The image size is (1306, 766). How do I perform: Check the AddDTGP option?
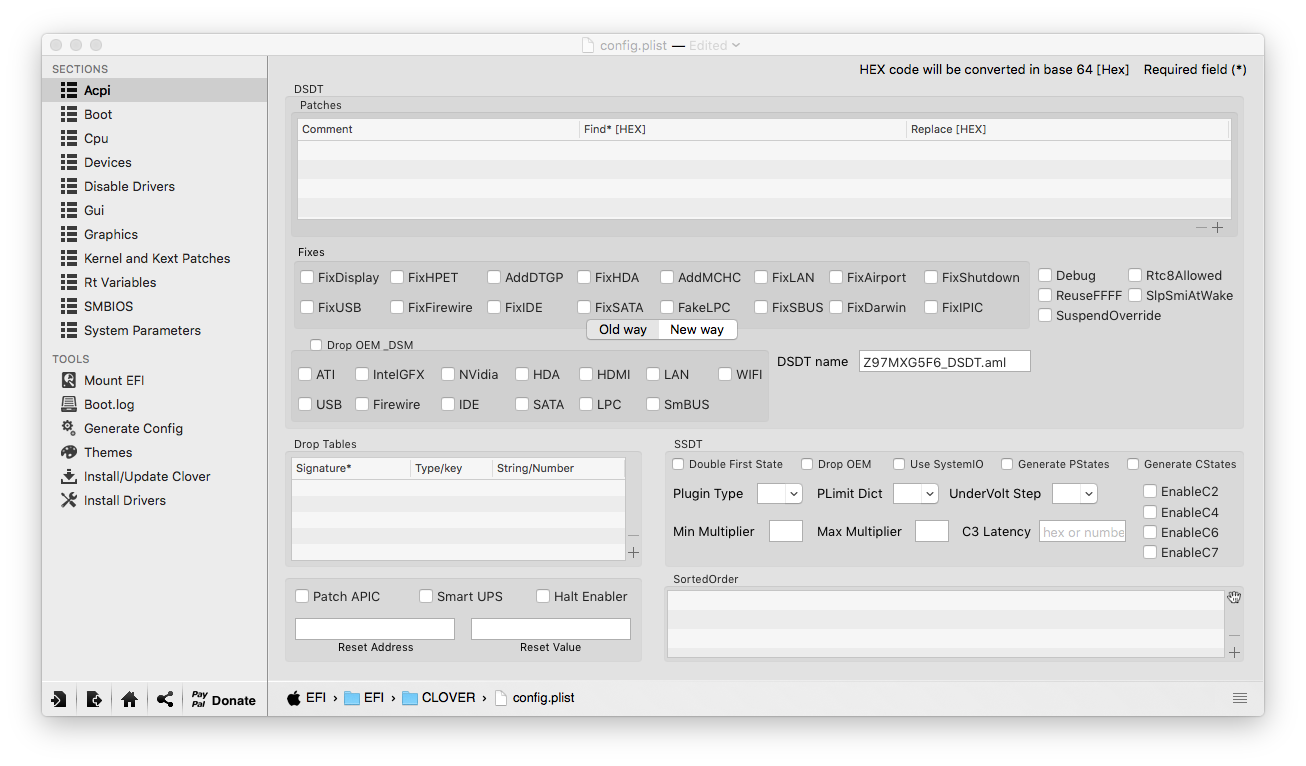[x=494, y=277]
